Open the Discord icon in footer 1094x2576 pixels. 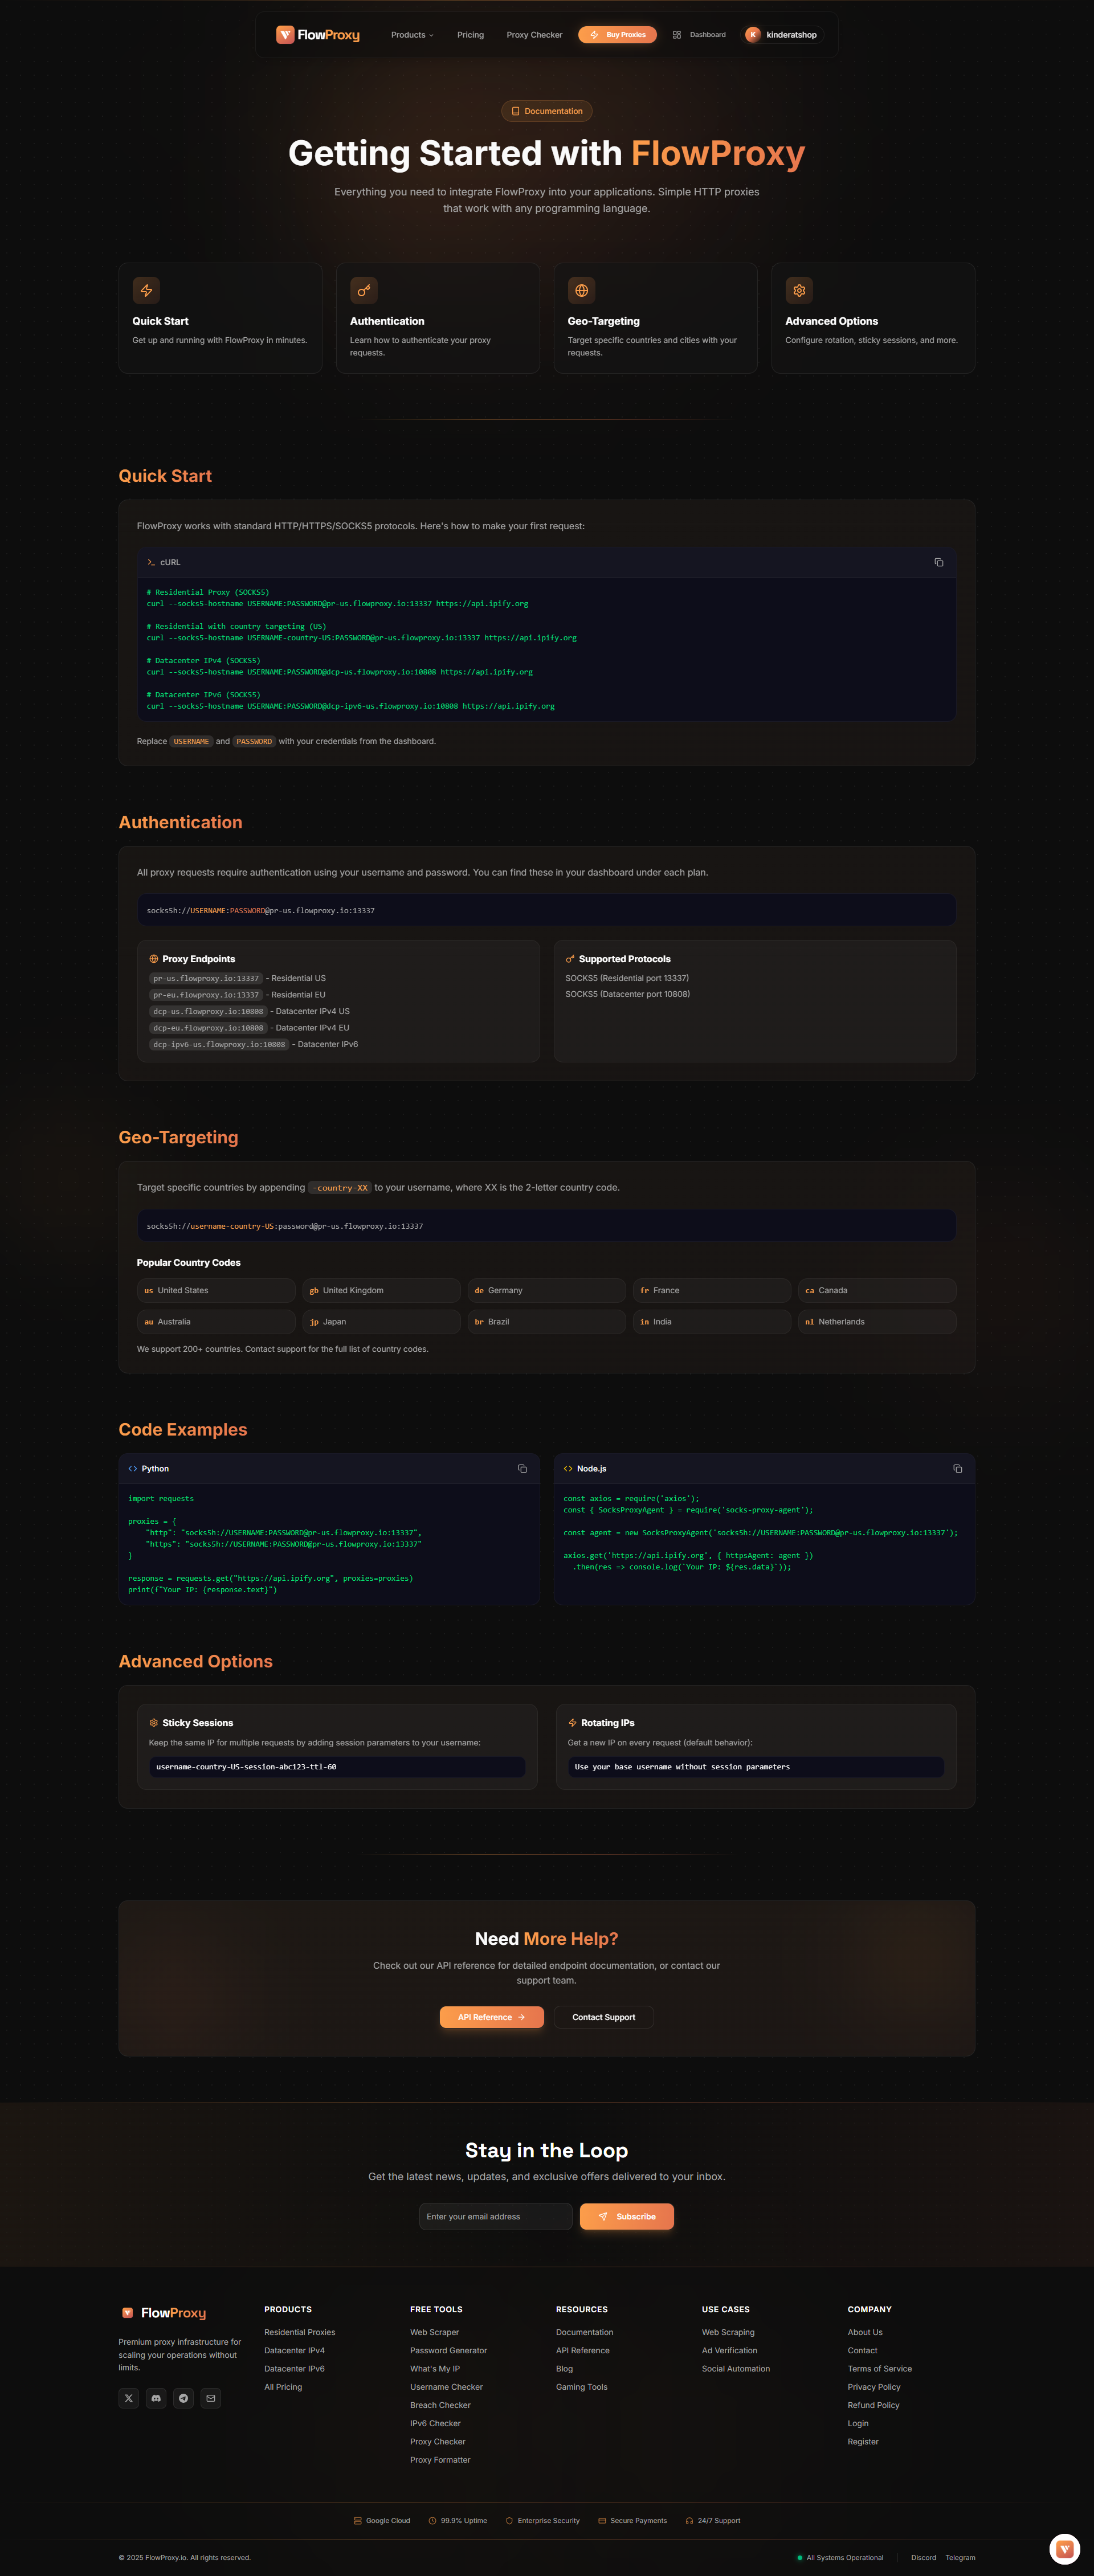156,2398
